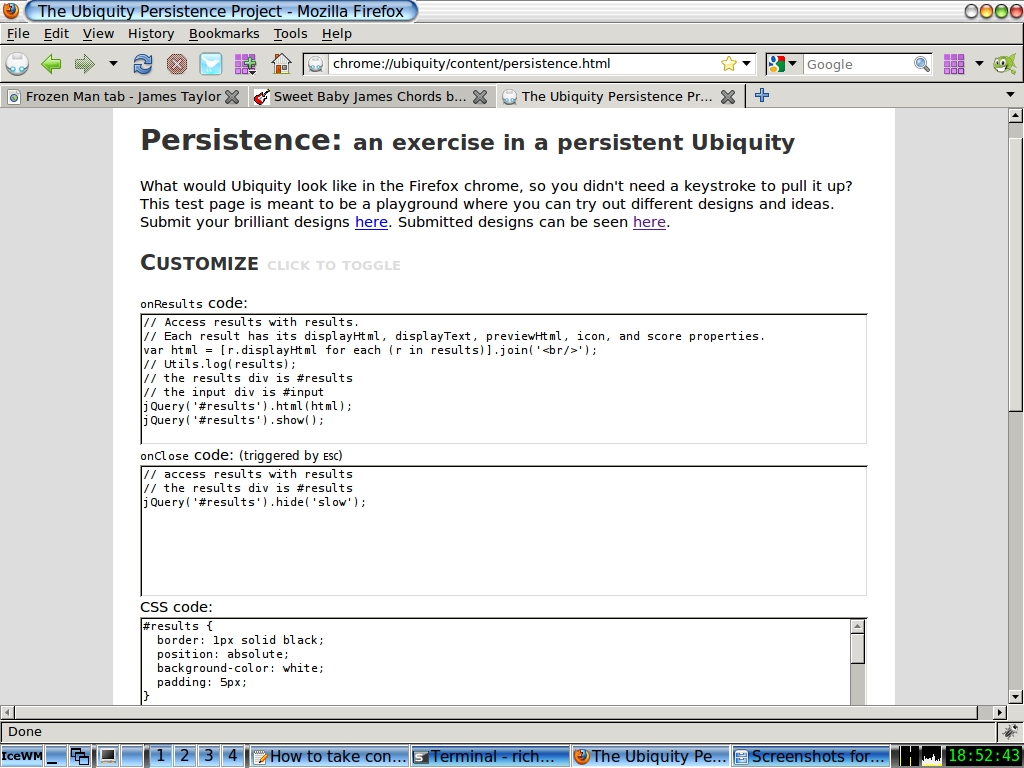Click the page vertical scrollbar down arrow
Viewport: 1024px width, 768px height.
click(x=1015, y=697)
